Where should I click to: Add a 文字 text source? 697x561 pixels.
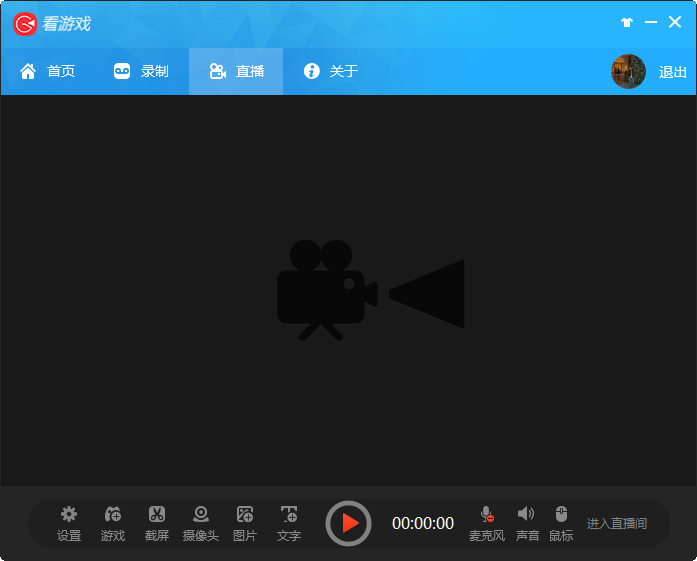pos(289,524)
